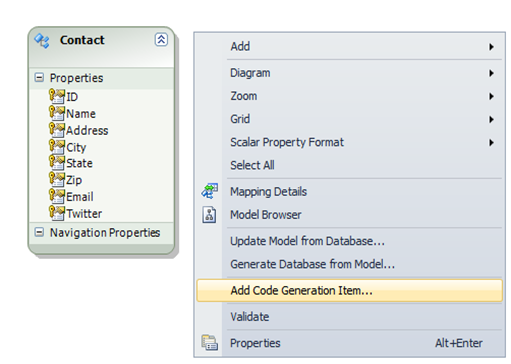Select the Name property

(81, 114)
